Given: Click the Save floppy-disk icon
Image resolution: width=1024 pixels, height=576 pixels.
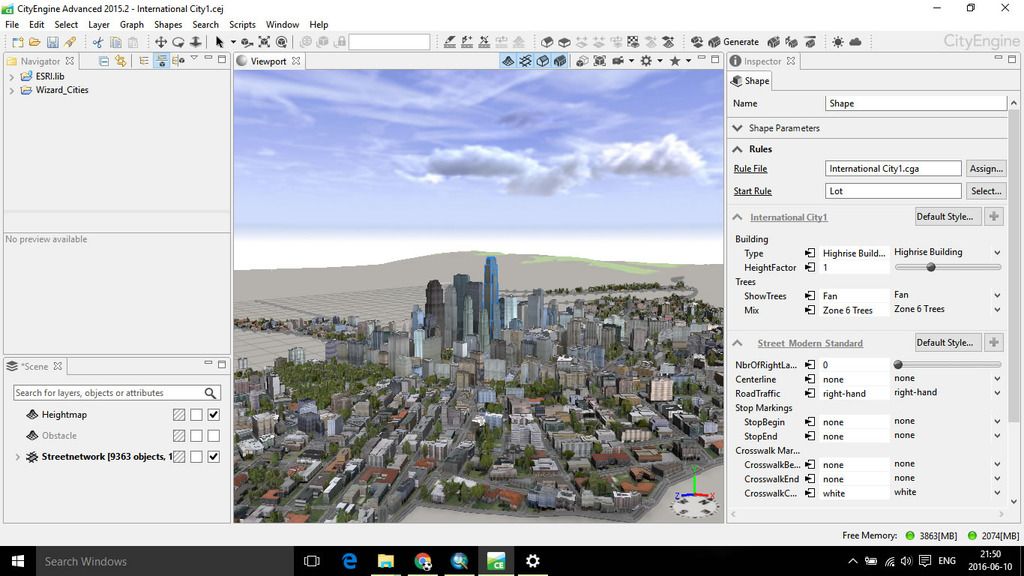Looking at the screenshot, I should [52, 42].
